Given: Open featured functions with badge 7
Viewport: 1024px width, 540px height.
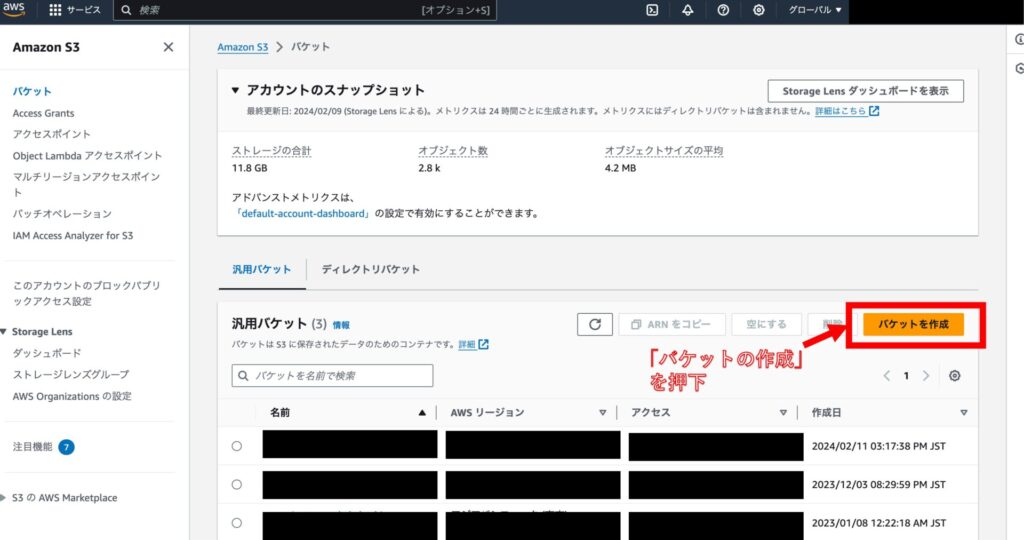Looking at the screenshot, I should [x=43, y=447].
